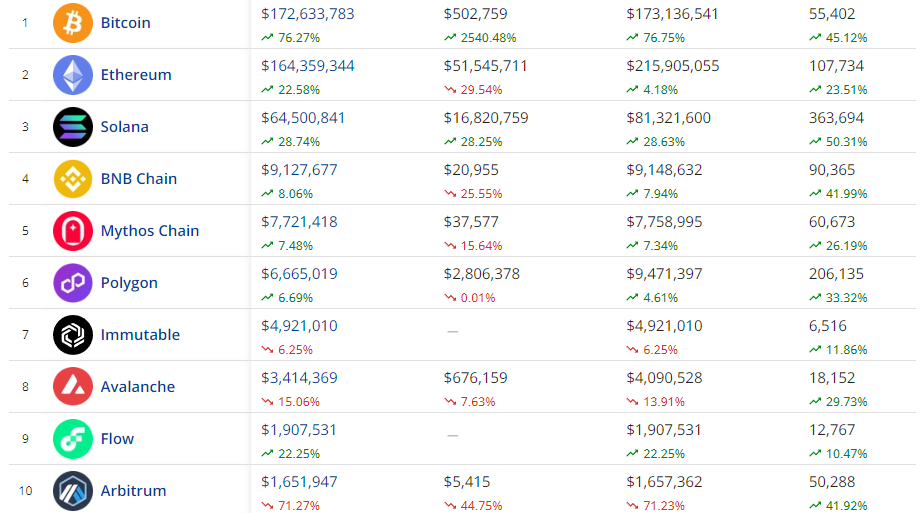Click the Solana logo icon
Screen dimensions: 923x513
(73, 127)
